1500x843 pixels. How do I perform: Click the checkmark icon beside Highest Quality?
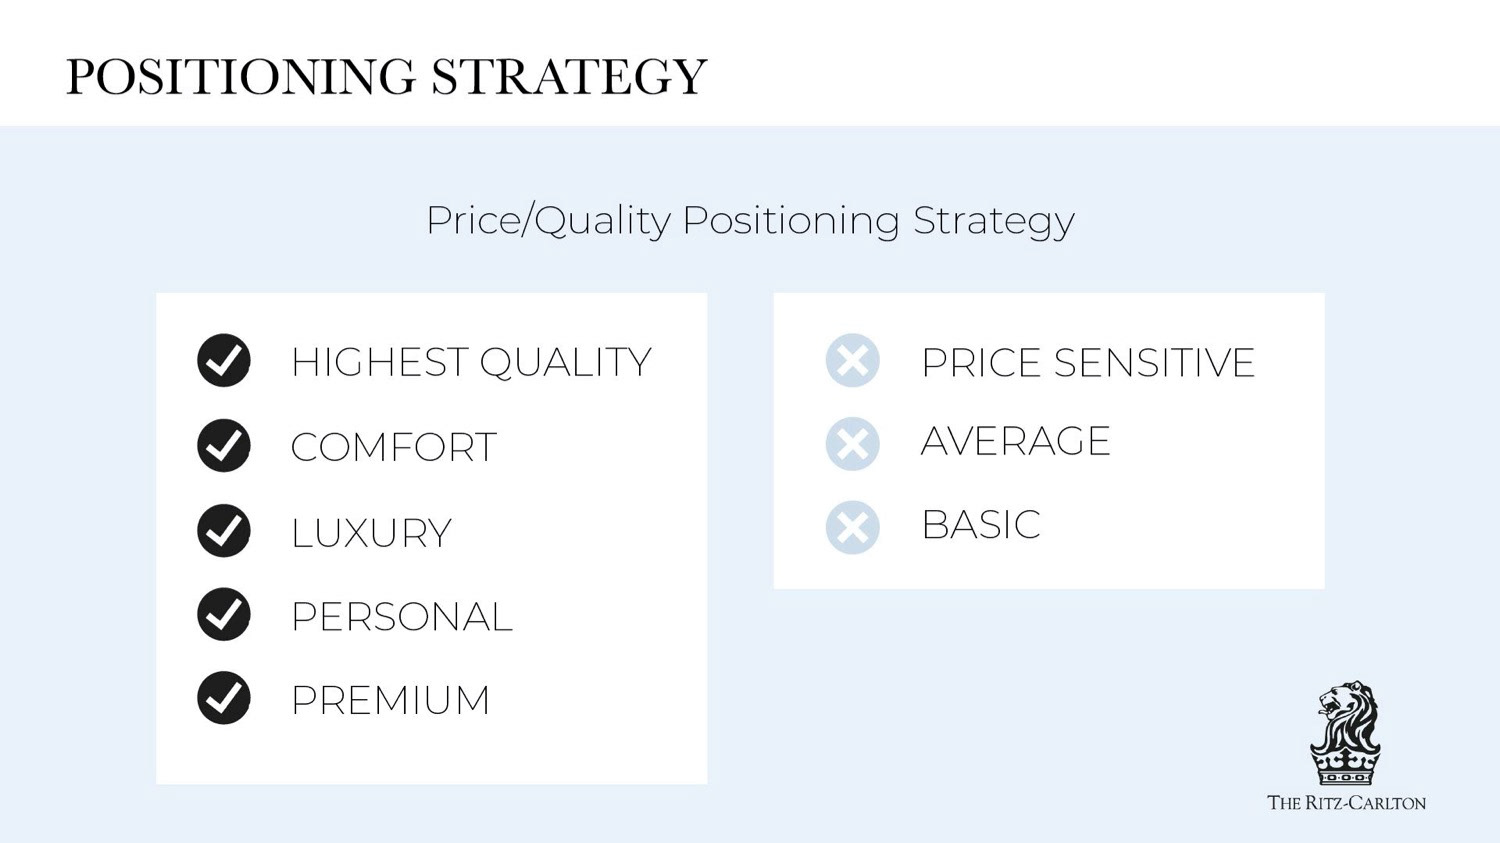(x=224, y=360)
